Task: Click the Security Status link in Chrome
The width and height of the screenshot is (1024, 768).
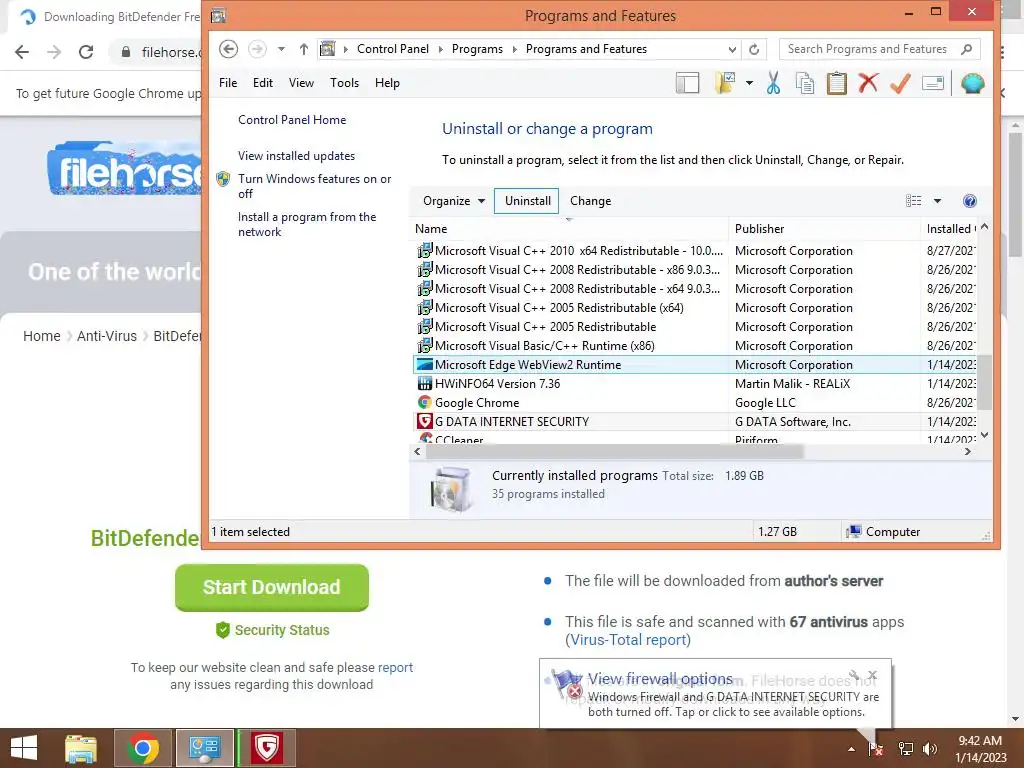Action: pos(273,630)
